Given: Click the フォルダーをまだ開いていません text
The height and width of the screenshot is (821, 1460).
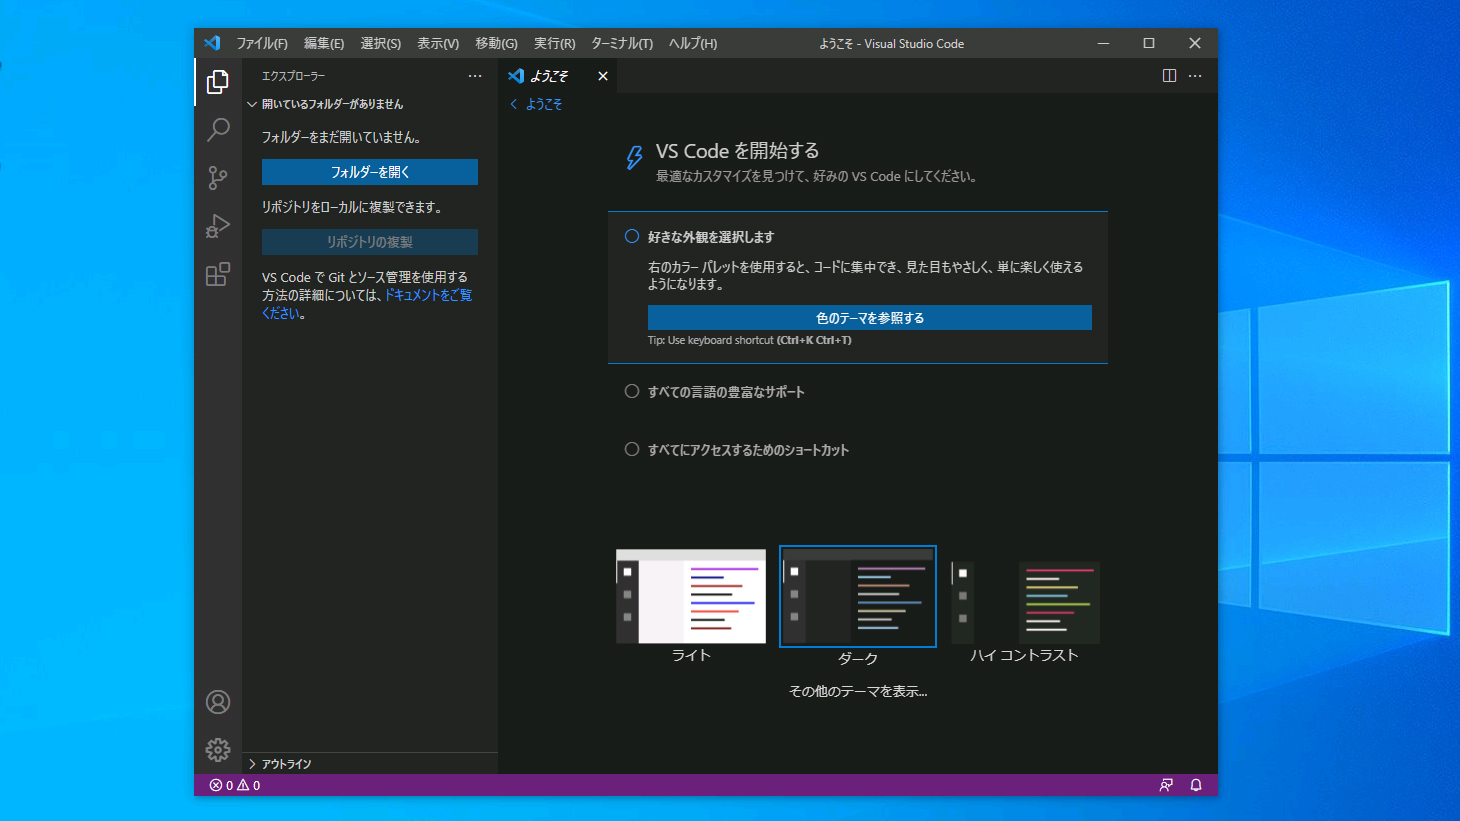Looking at the screenshot, I should point(341,137).
